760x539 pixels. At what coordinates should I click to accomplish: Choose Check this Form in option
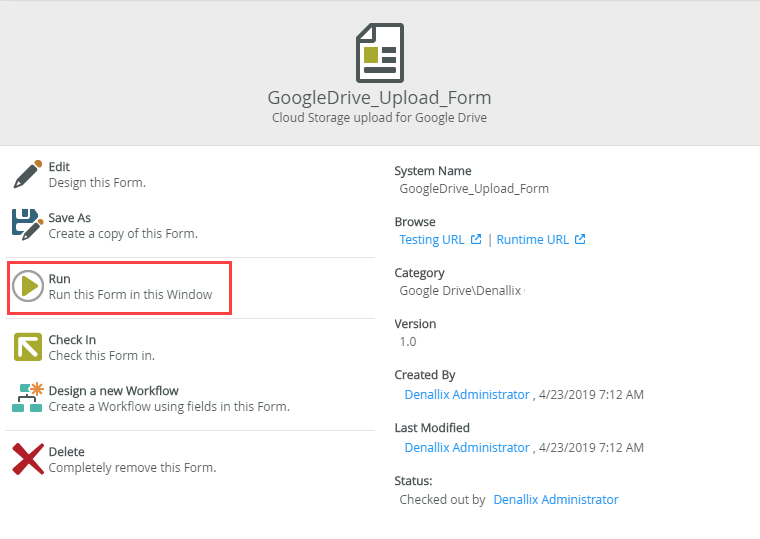coord(102,356)
